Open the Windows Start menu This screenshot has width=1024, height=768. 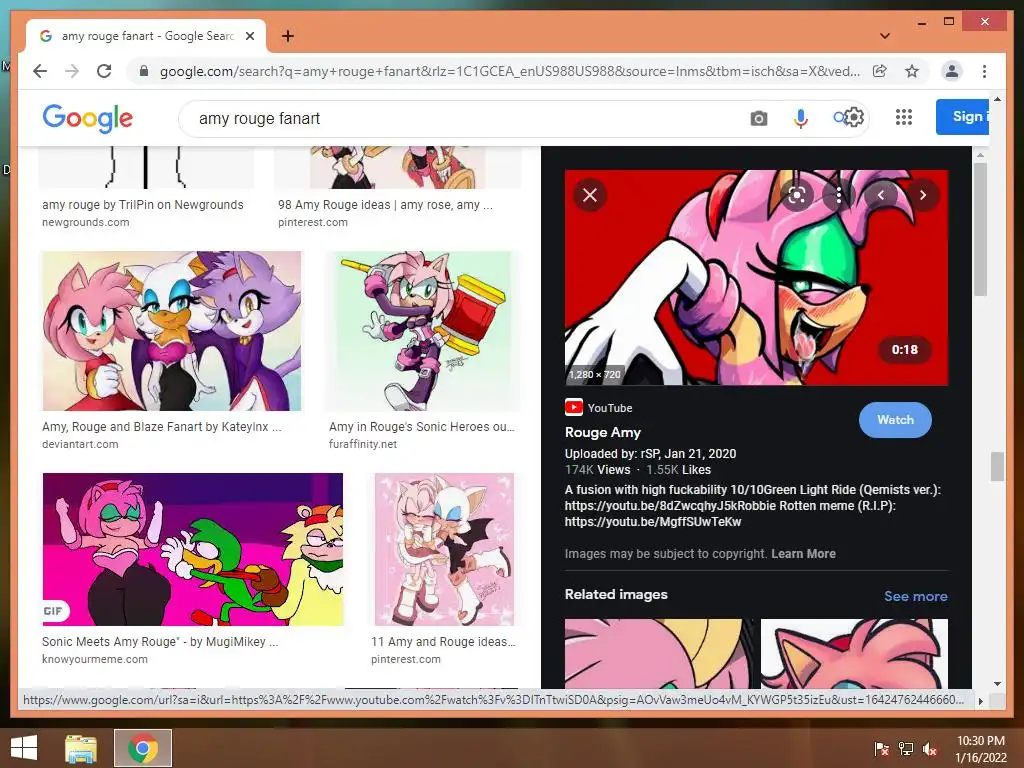[24, 748]
